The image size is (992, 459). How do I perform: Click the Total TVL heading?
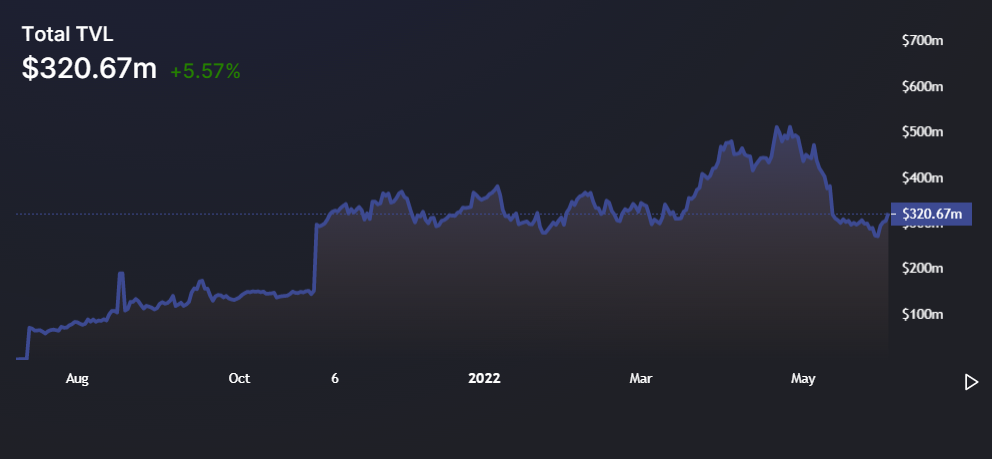(69, 35)
